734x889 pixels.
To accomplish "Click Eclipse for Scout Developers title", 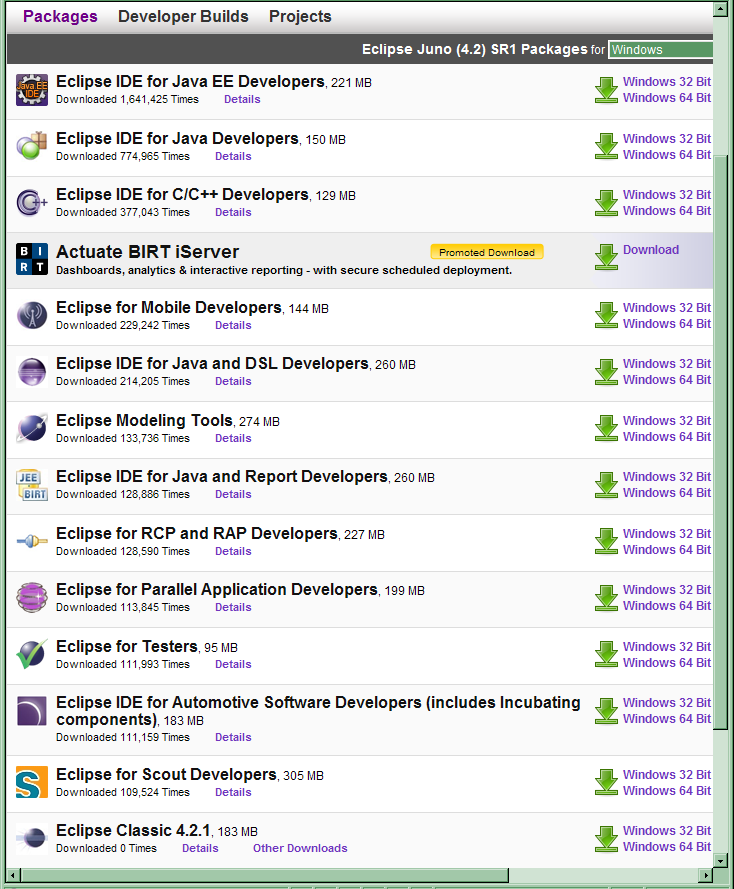I will coord(166,774).
